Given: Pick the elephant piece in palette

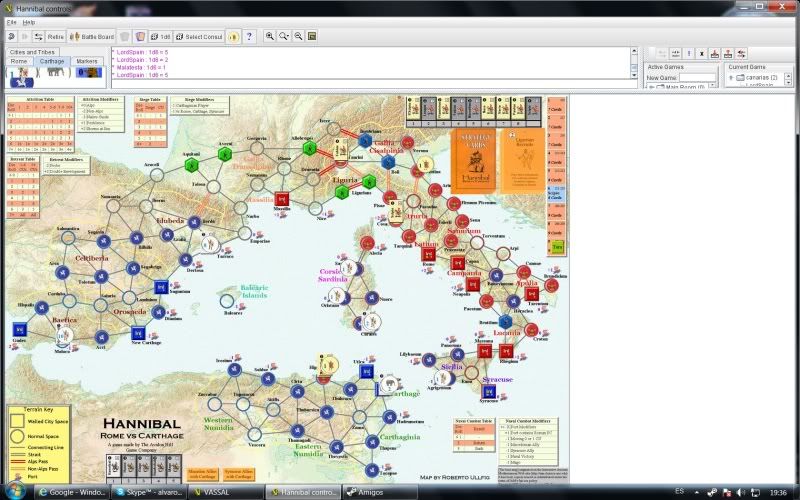Looking at the screenshot, I should pyautogui.click(x=55, y=72).
